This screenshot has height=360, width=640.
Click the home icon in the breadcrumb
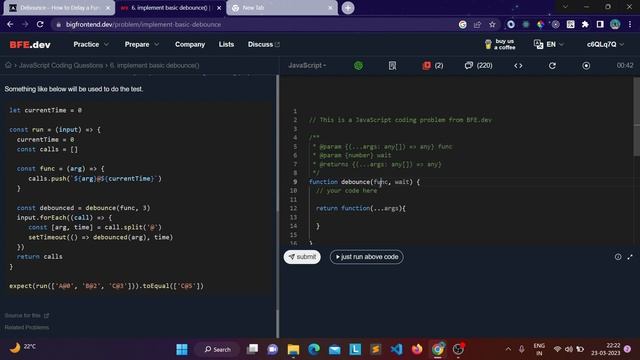[8, 65]
